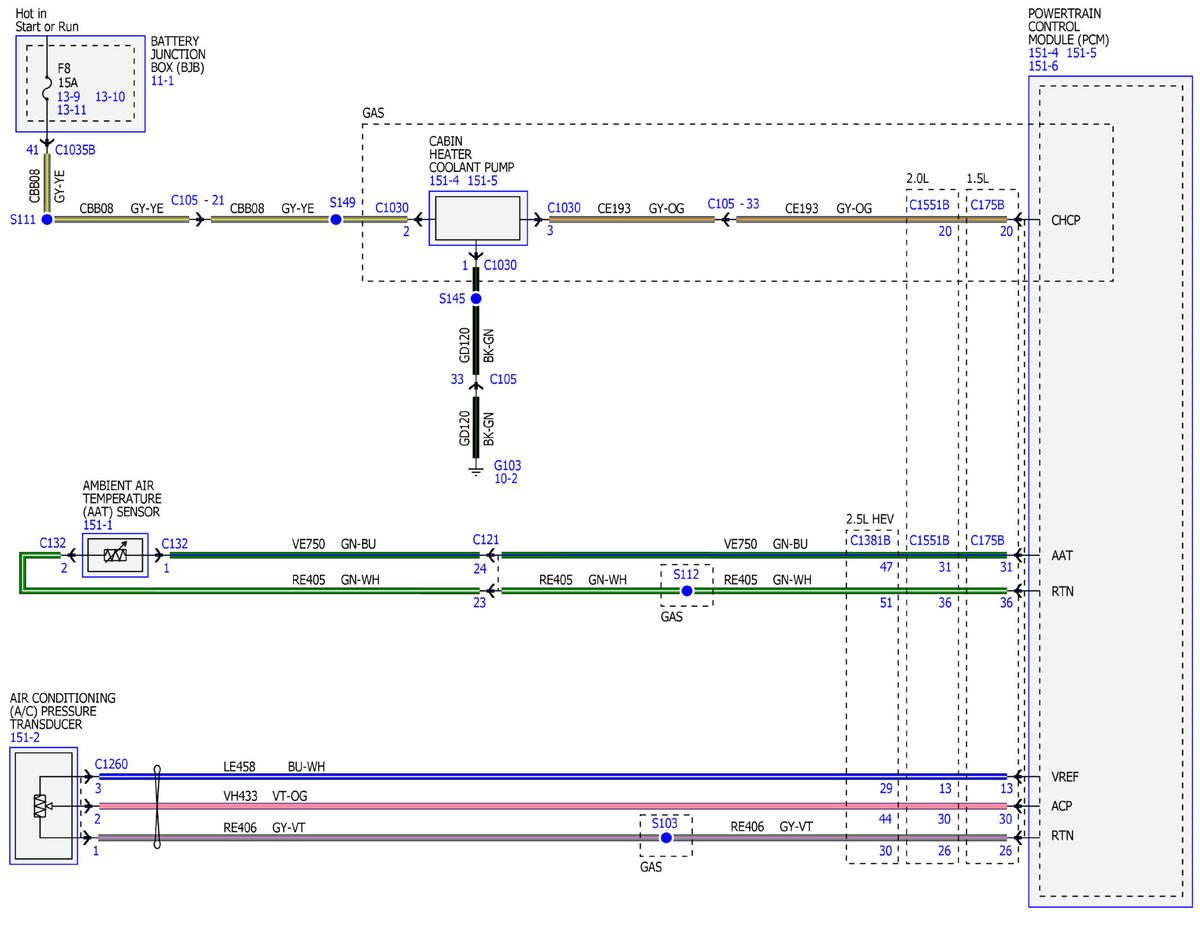The height and width of the screenshot is (927, 1200).
Task: Select the A/C Pressure Transducer component symbol
Action: tap(43, 805)
